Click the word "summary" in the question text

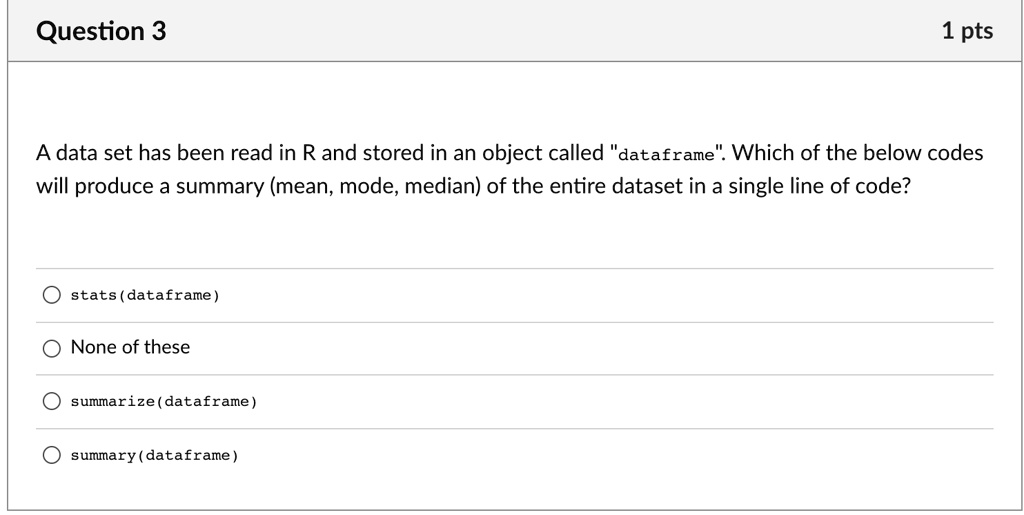[x=209, y=188]
